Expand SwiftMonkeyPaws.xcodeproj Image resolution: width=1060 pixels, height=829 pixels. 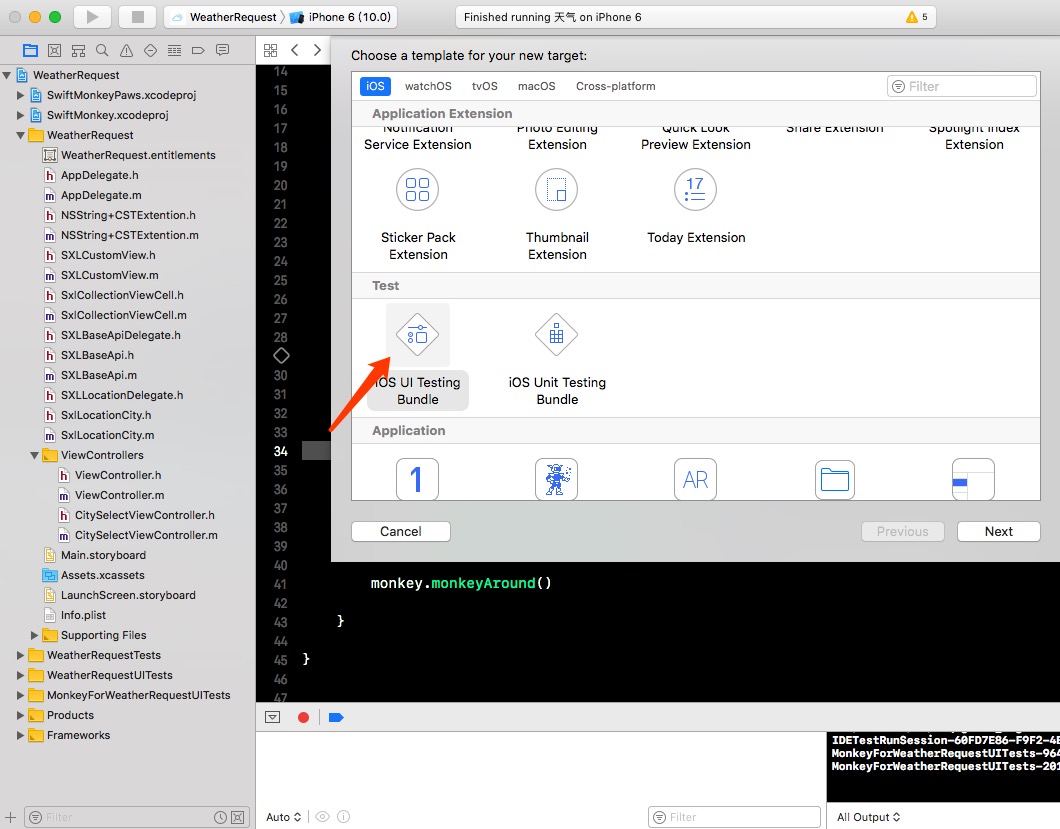(20, 95)
